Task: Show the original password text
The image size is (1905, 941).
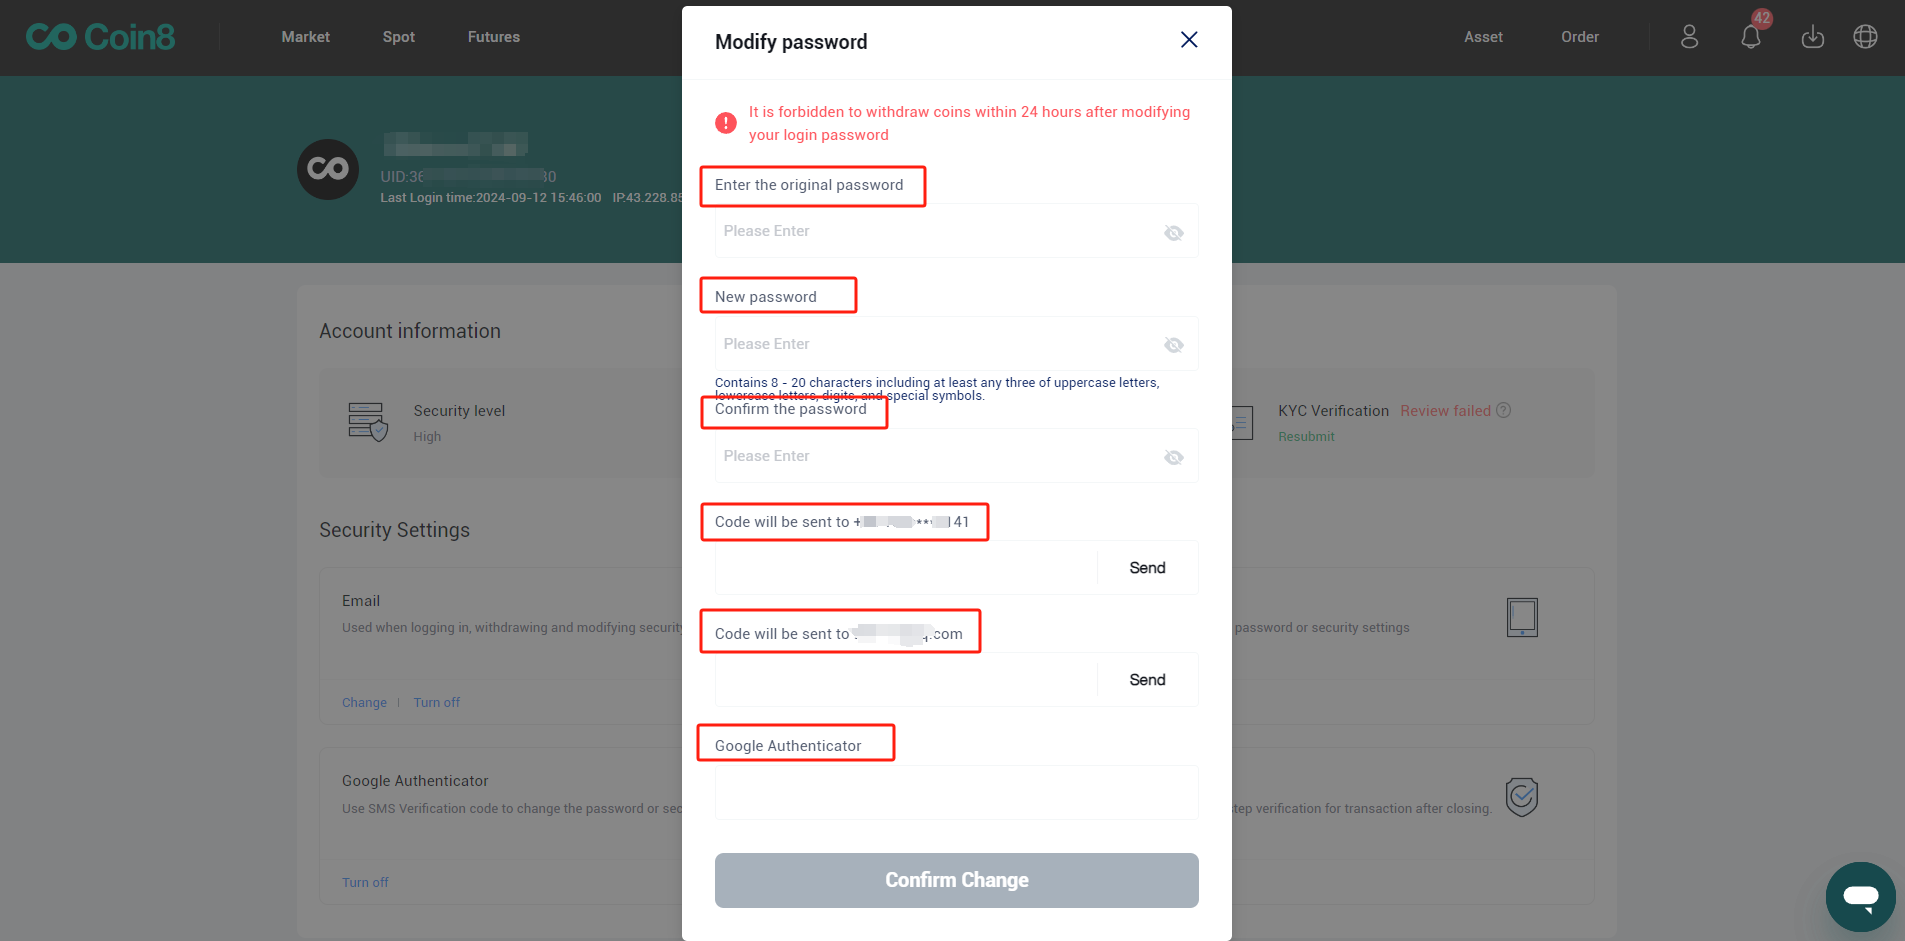Action: pyautogui.click(x=1174, y=233)
